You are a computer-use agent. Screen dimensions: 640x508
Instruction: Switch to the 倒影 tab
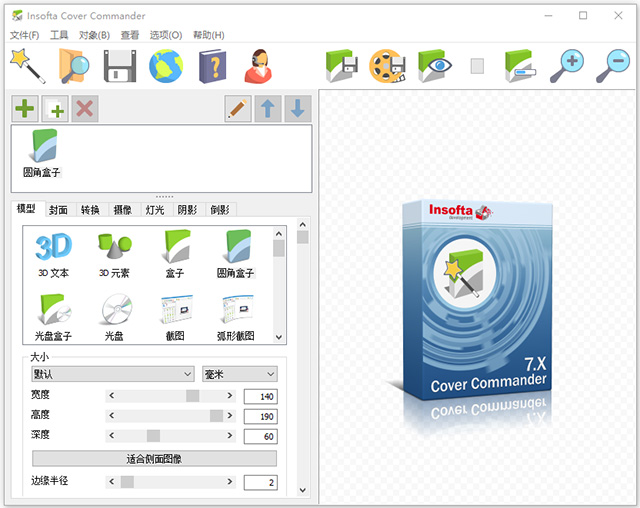point(220,210)
